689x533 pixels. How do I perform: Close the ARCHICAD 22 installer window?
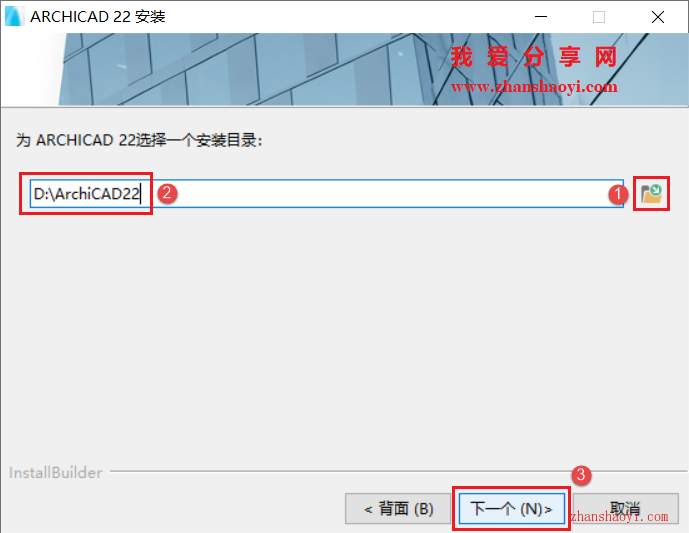pos(658,17)
